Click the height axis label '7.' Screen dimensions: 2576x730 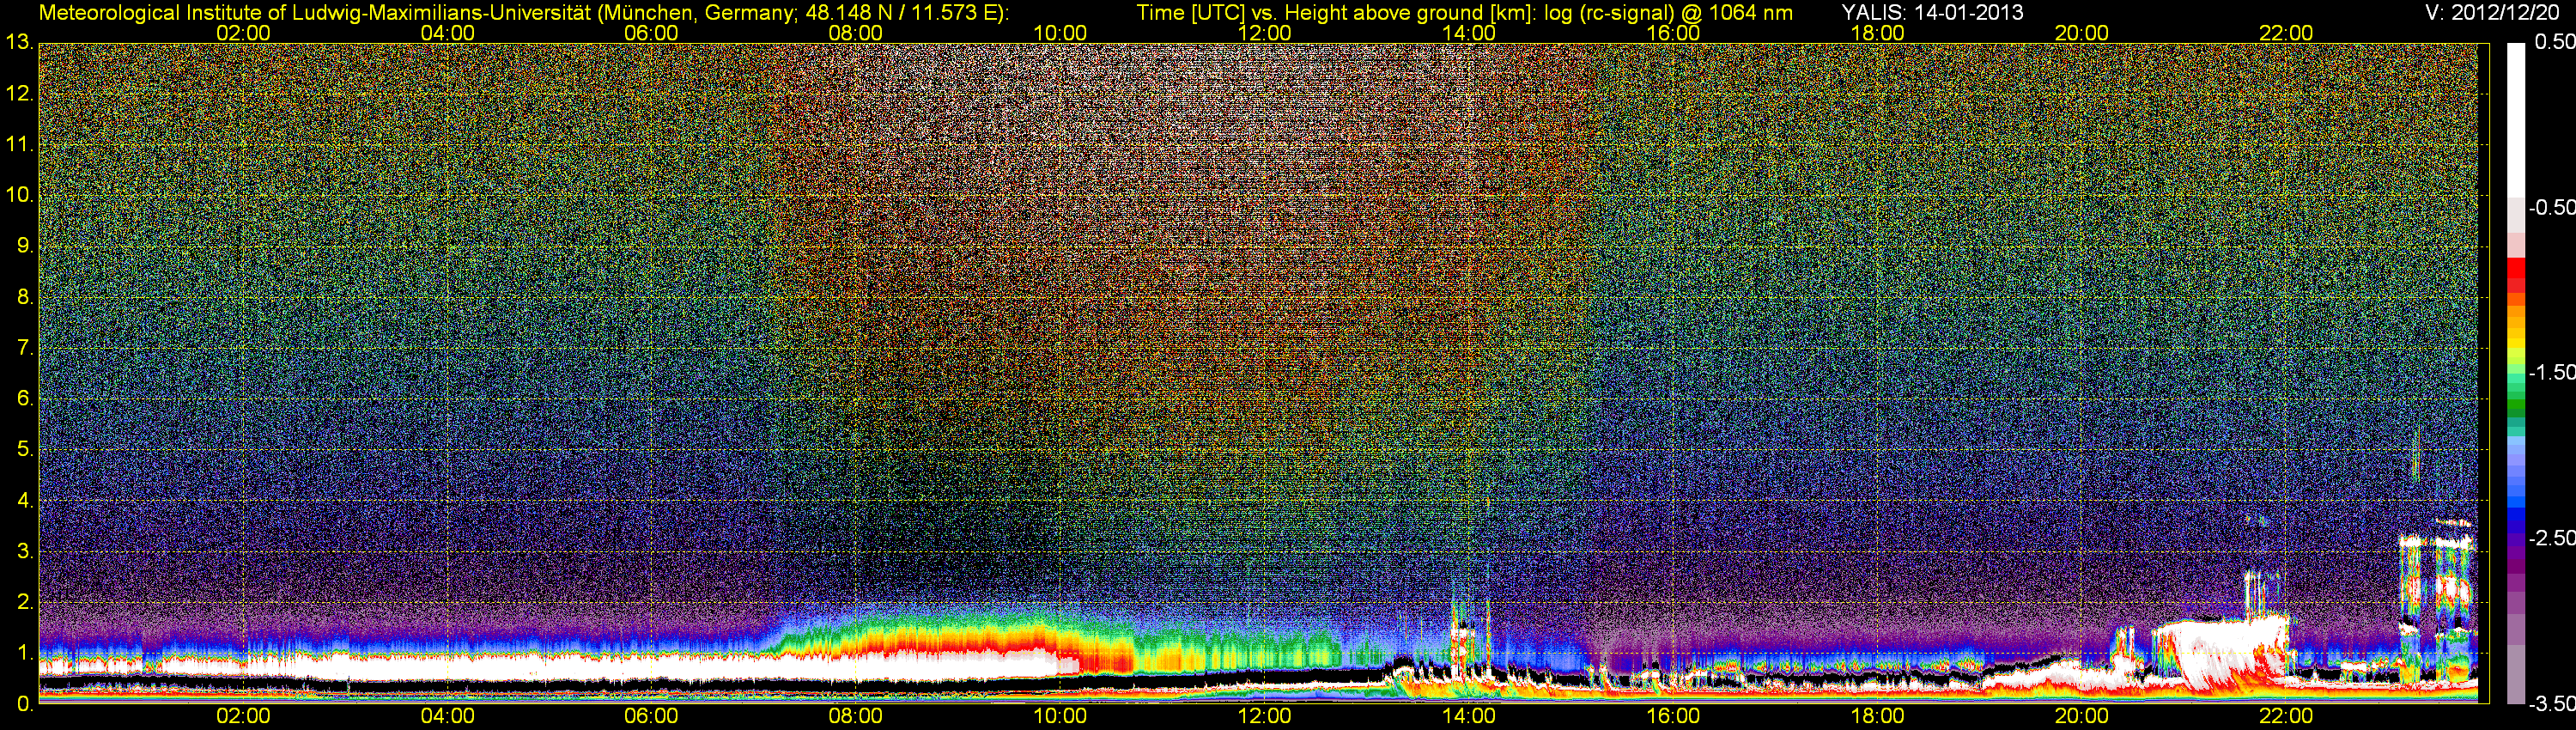tap(25, 348)
